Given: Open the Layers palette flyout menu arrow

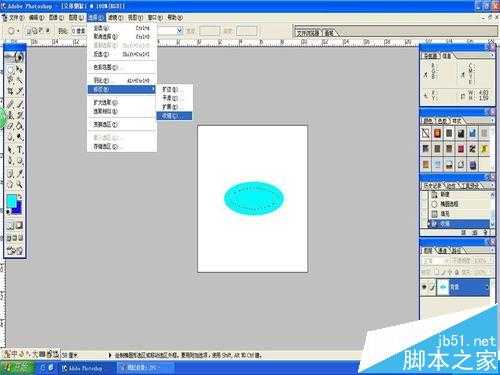Looking at the screenshot, I should coord(492,250).
